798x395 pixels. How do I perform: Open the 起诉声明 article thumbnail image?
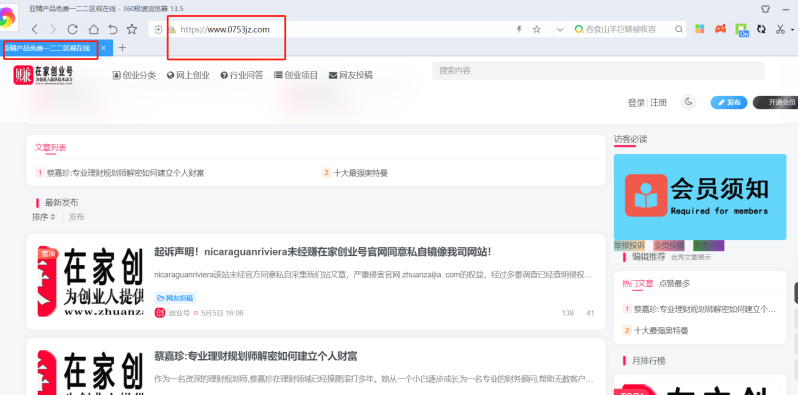[91, 281]
